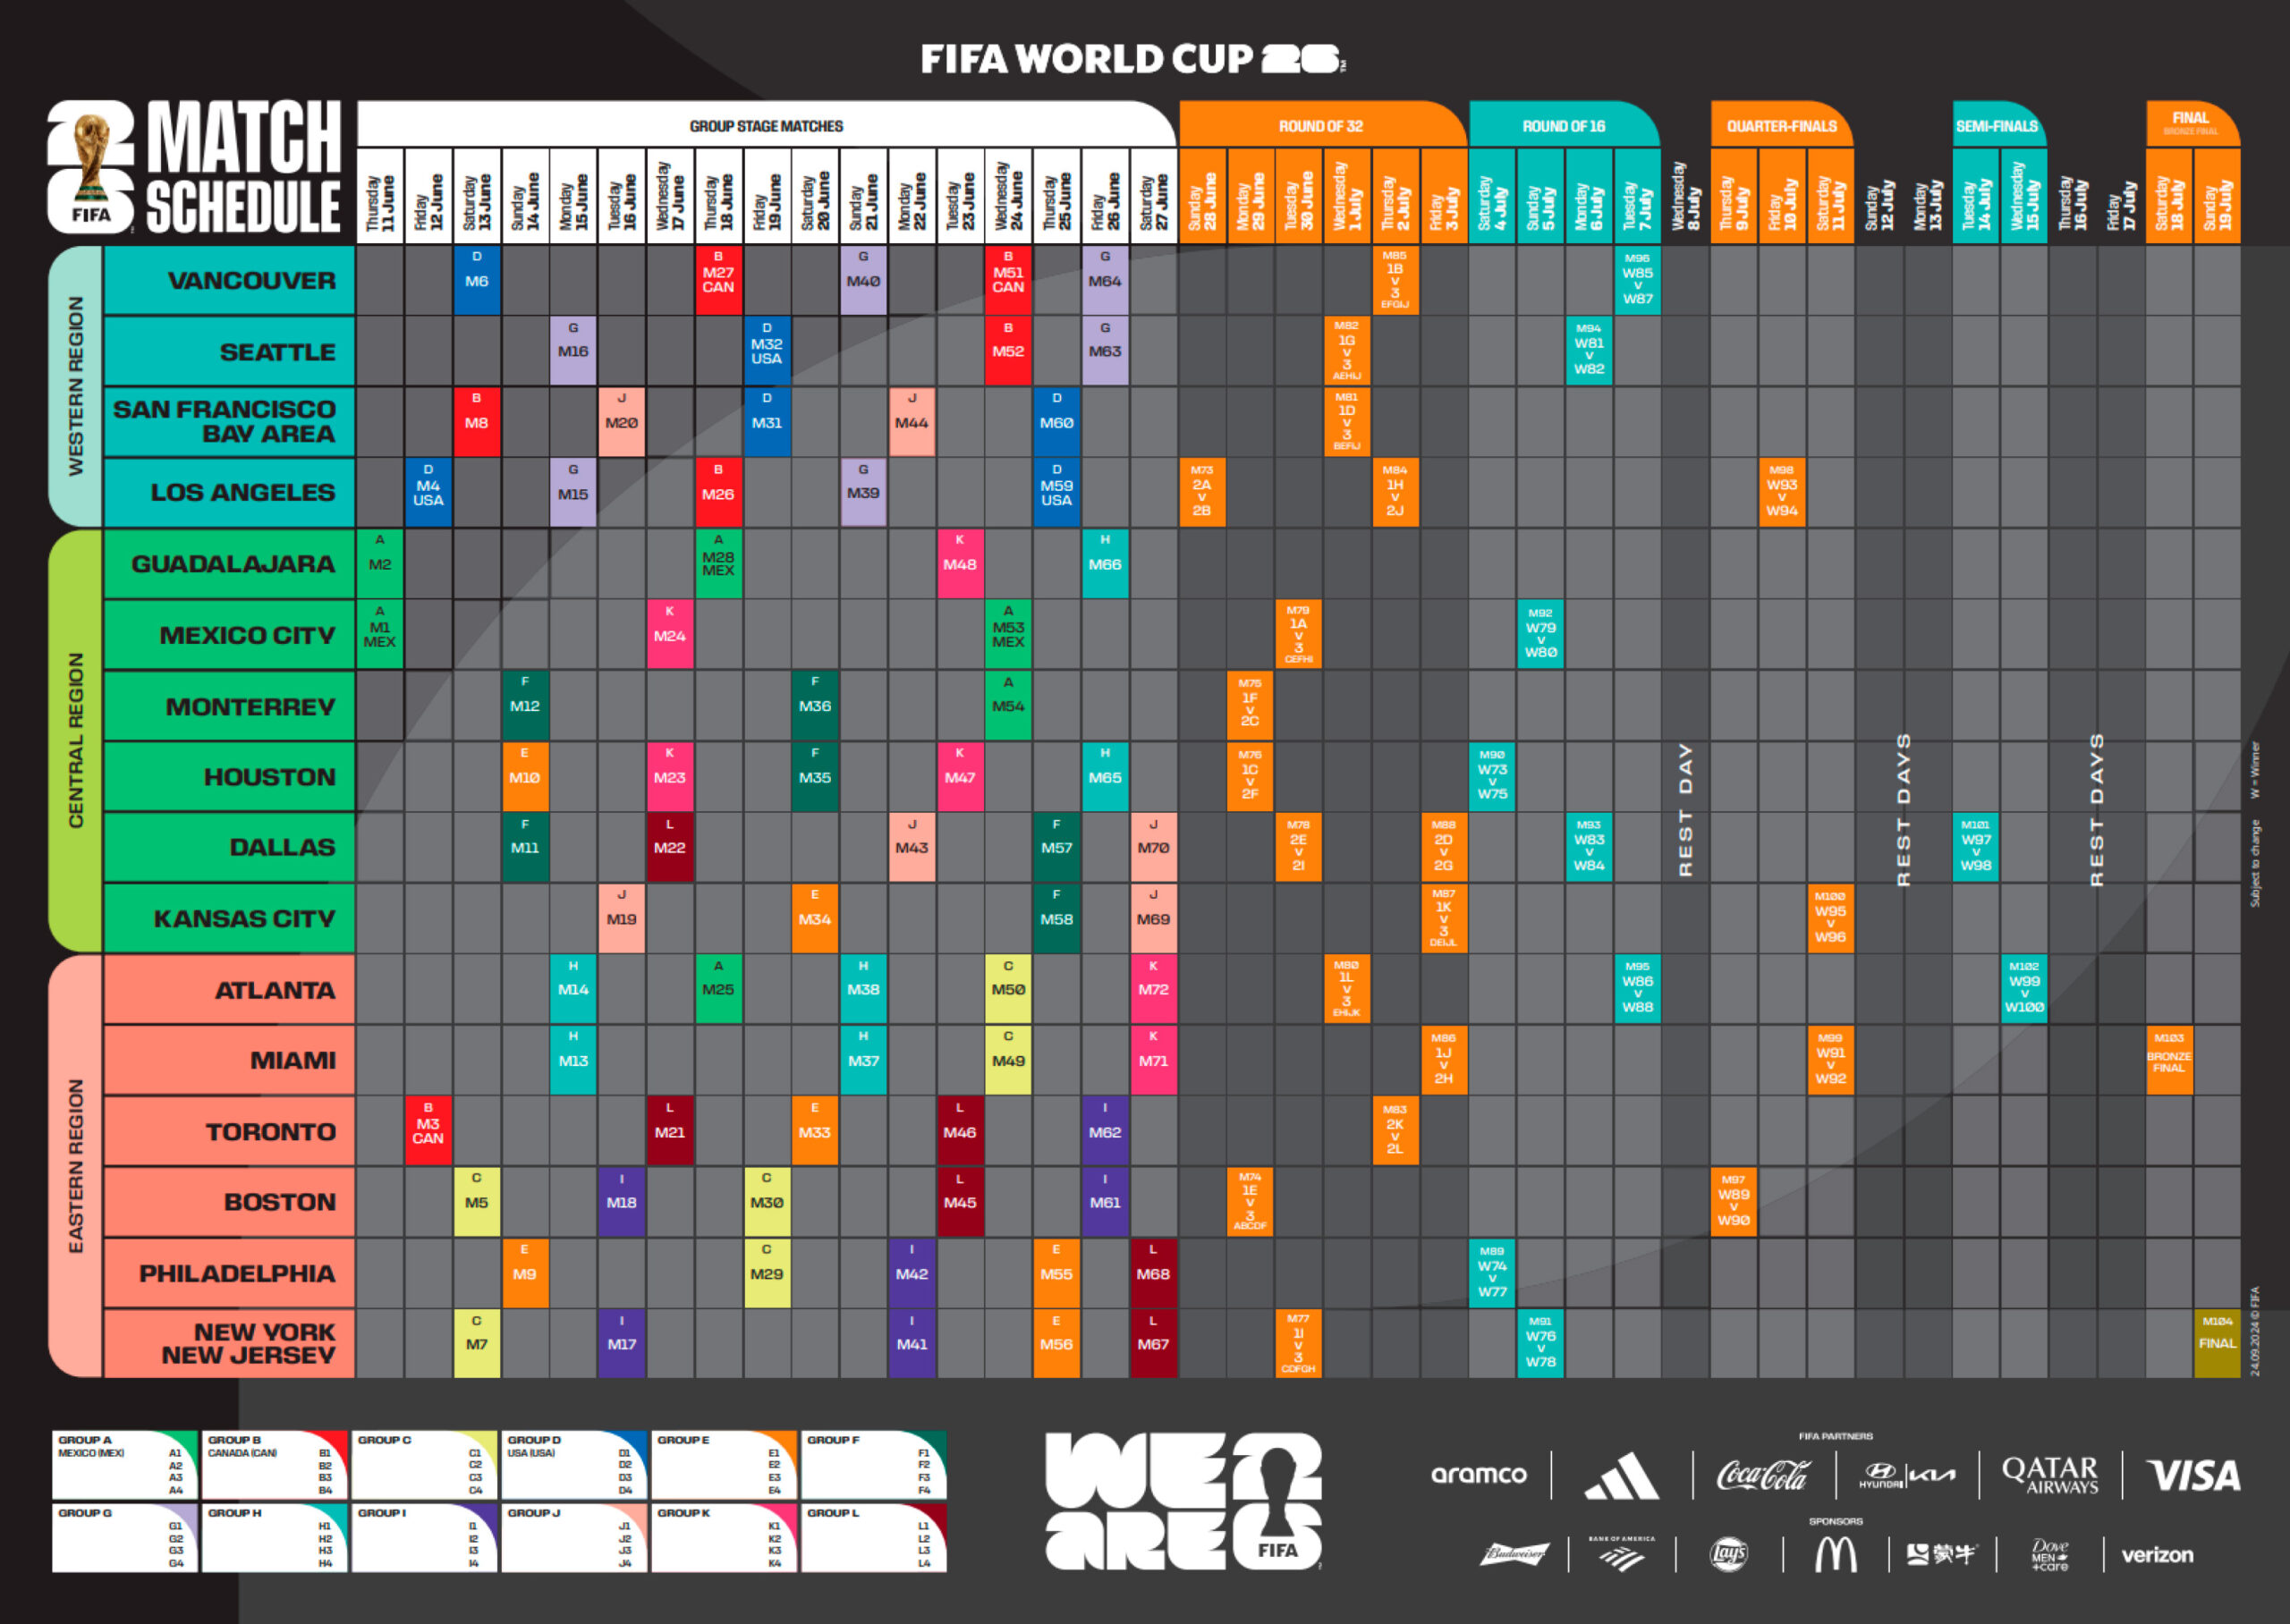Click the M1 MEX Mexico City cell
The height and width of the screenshot is (1624, 2290).
point(380,634)
